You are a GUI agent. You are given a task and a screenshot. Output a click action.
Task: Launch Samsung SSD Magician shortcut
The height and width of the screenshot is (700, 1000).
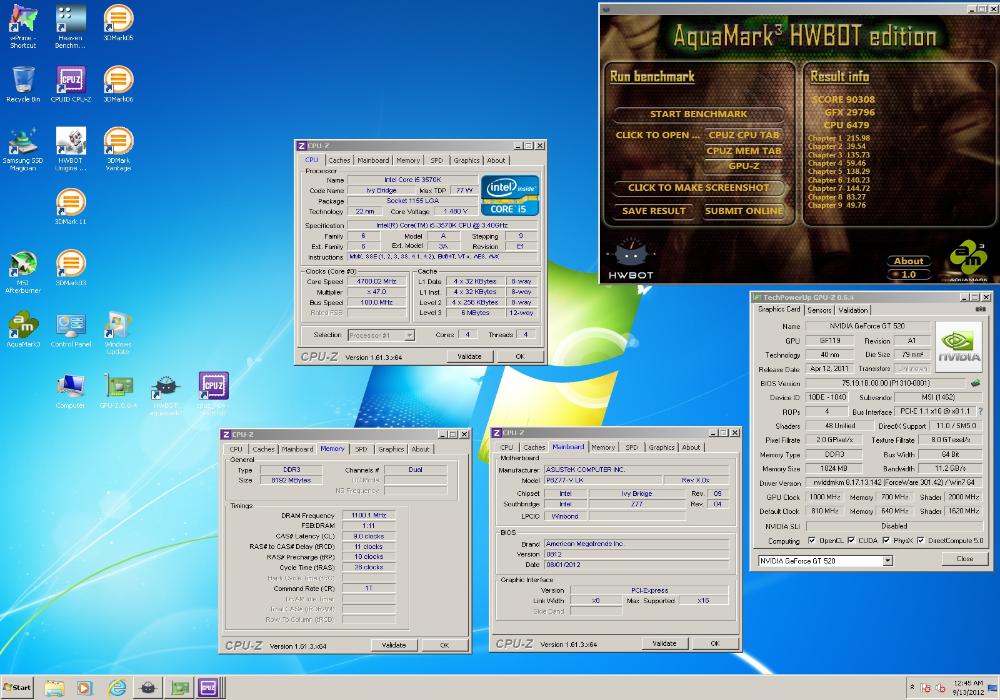point(23,149)
